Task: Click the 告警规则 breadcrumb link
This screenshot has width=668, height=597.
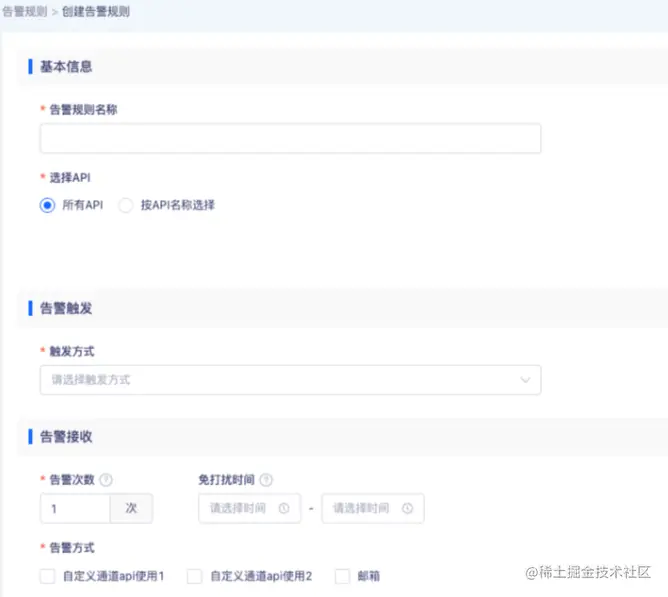Action: tap(25, 12)
